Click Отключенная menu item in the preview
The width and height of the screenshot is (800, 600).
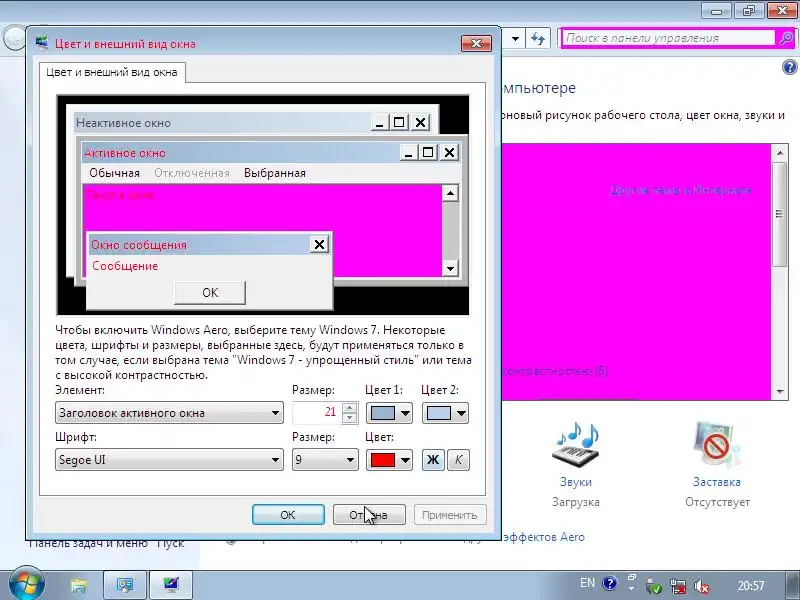pyautogui.click(x=192, y=173)
